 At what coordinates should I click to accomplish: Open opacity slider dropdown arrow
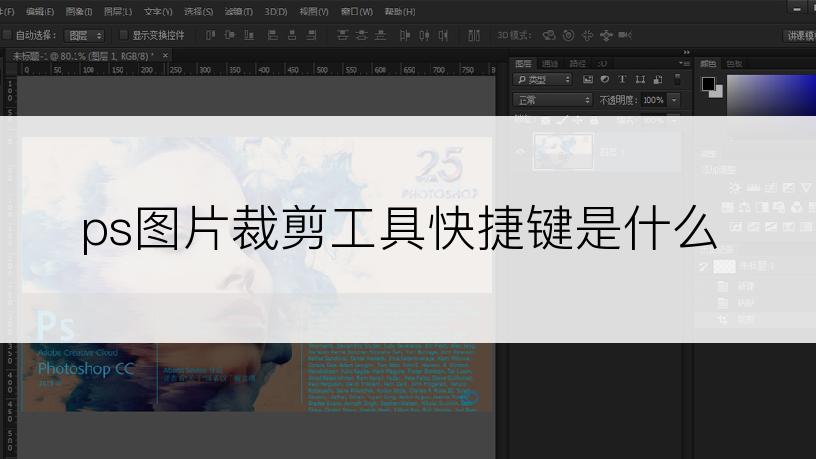point(674,100)
